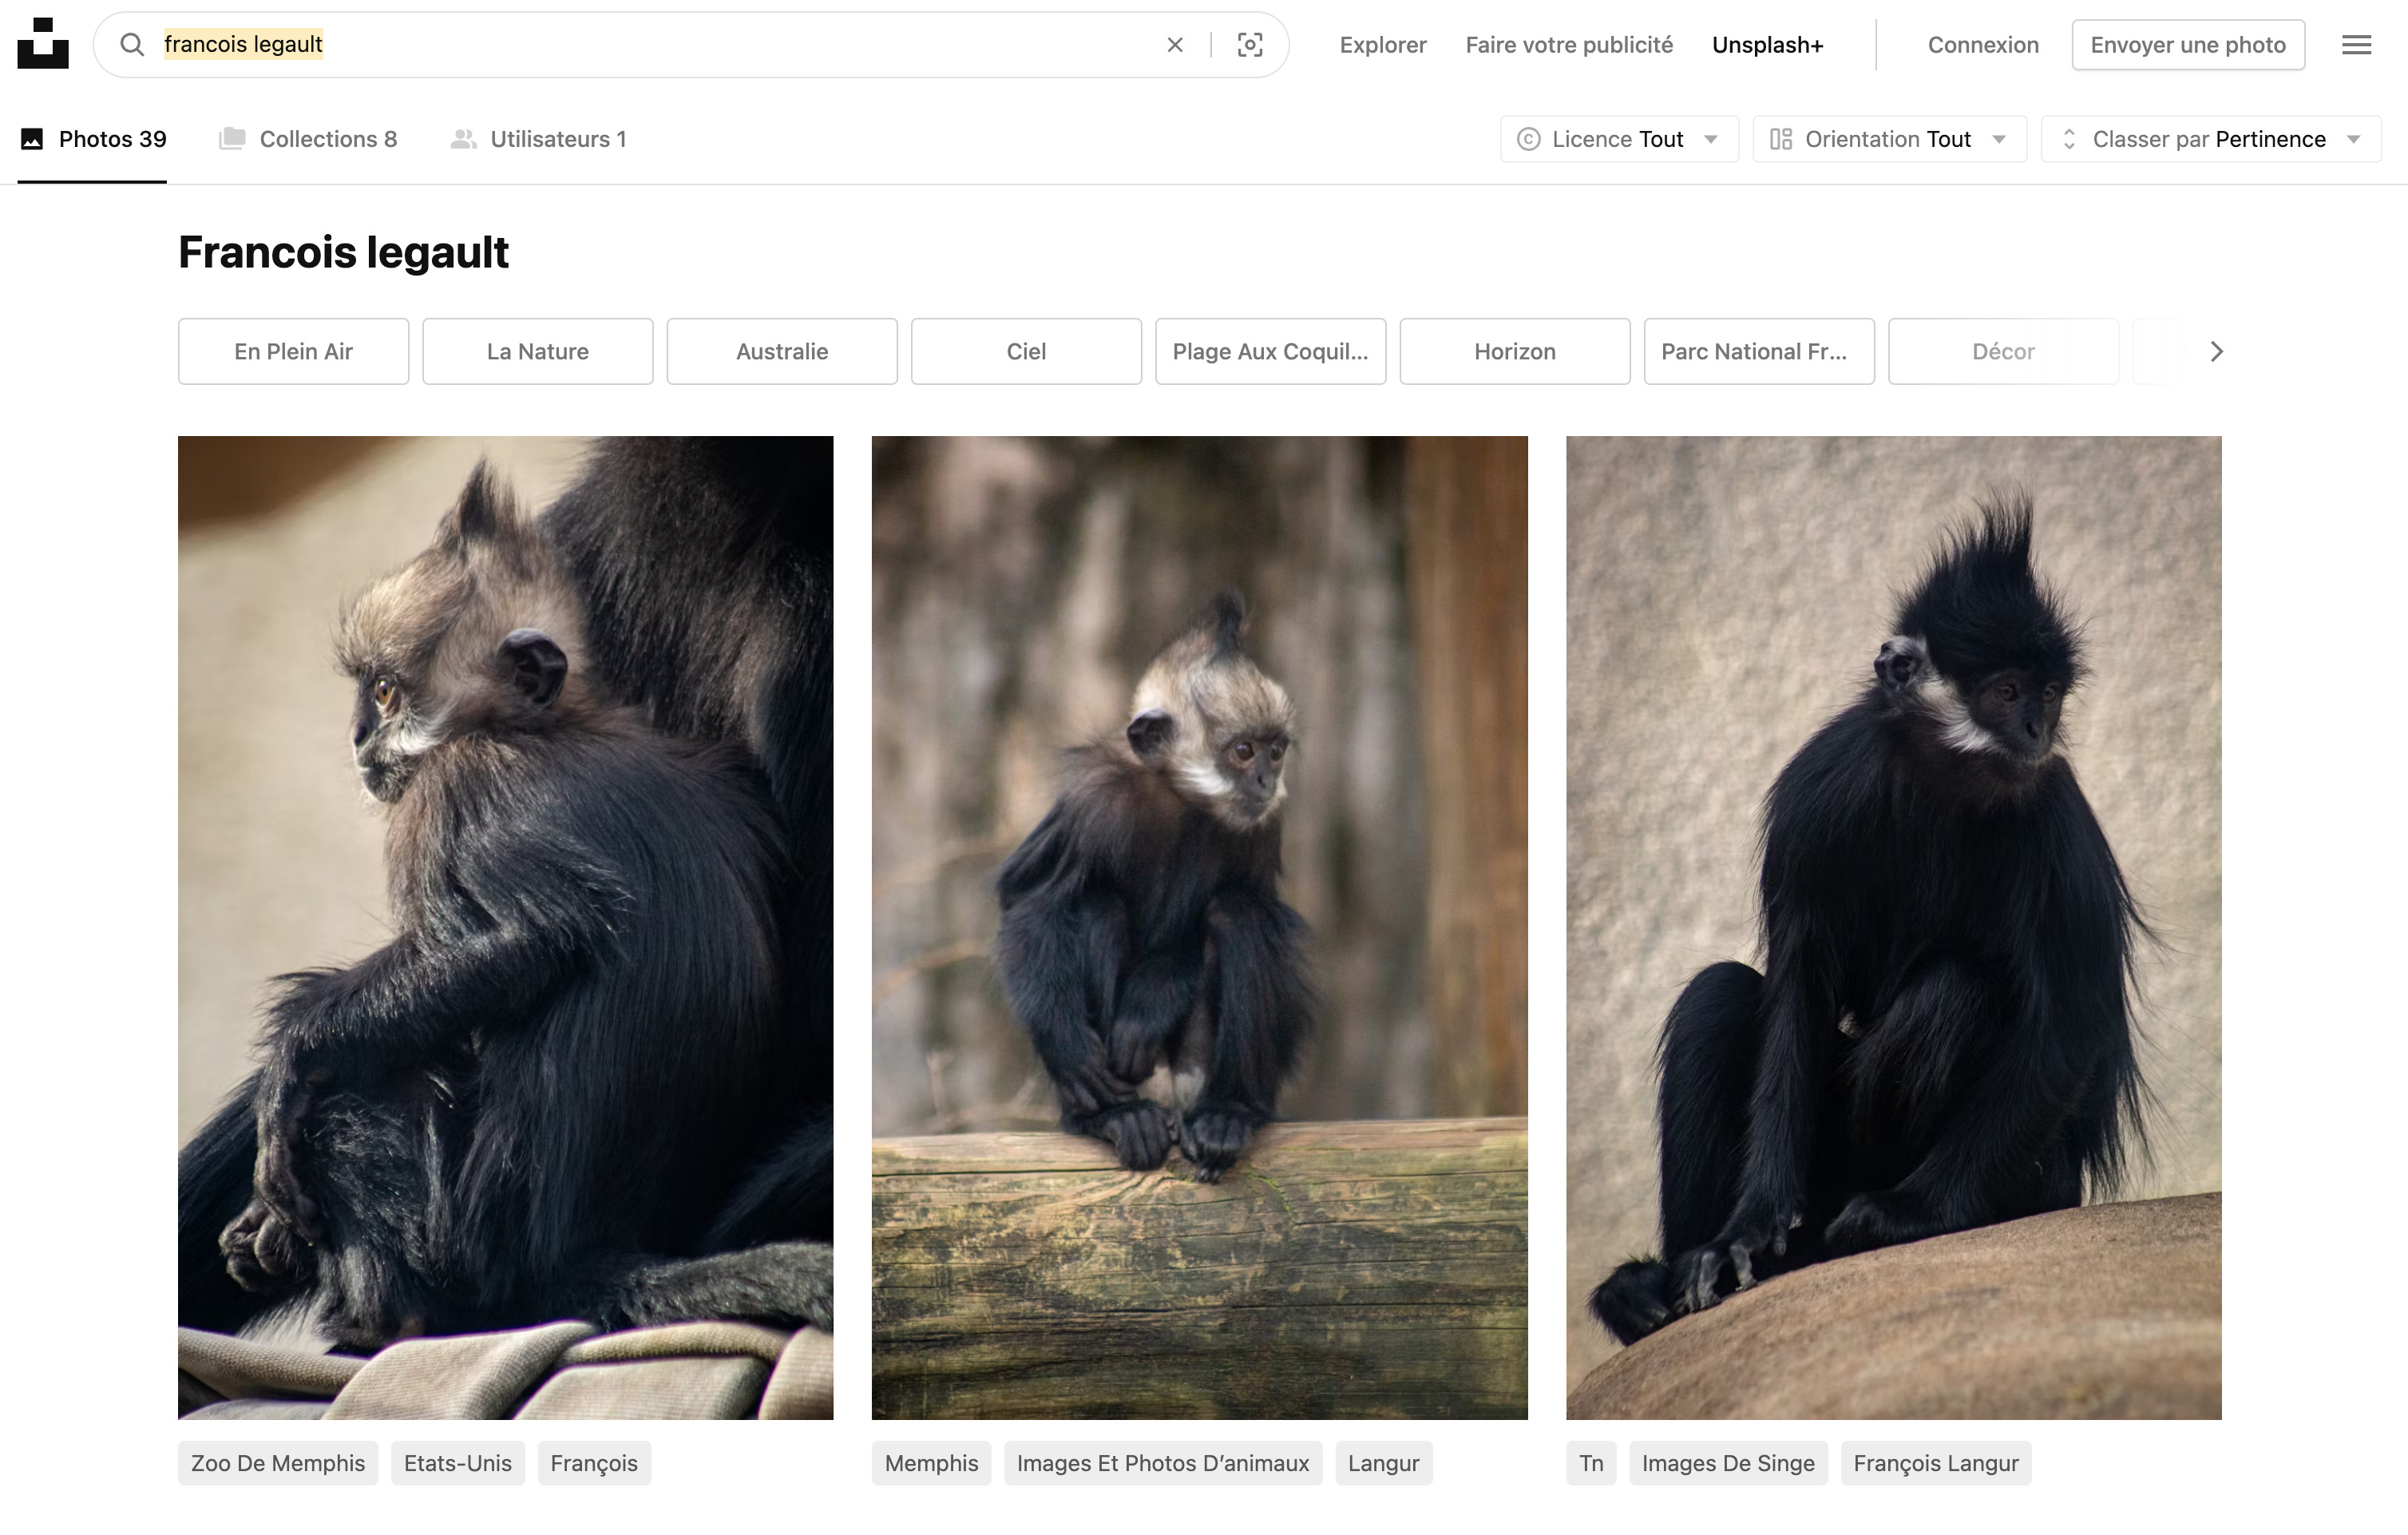Image resolution: width=2408 pixels, height=1535 pixels.
Task: Switch to Collections 8 tab
Action: pyautogui.click(x=308, y=139)
